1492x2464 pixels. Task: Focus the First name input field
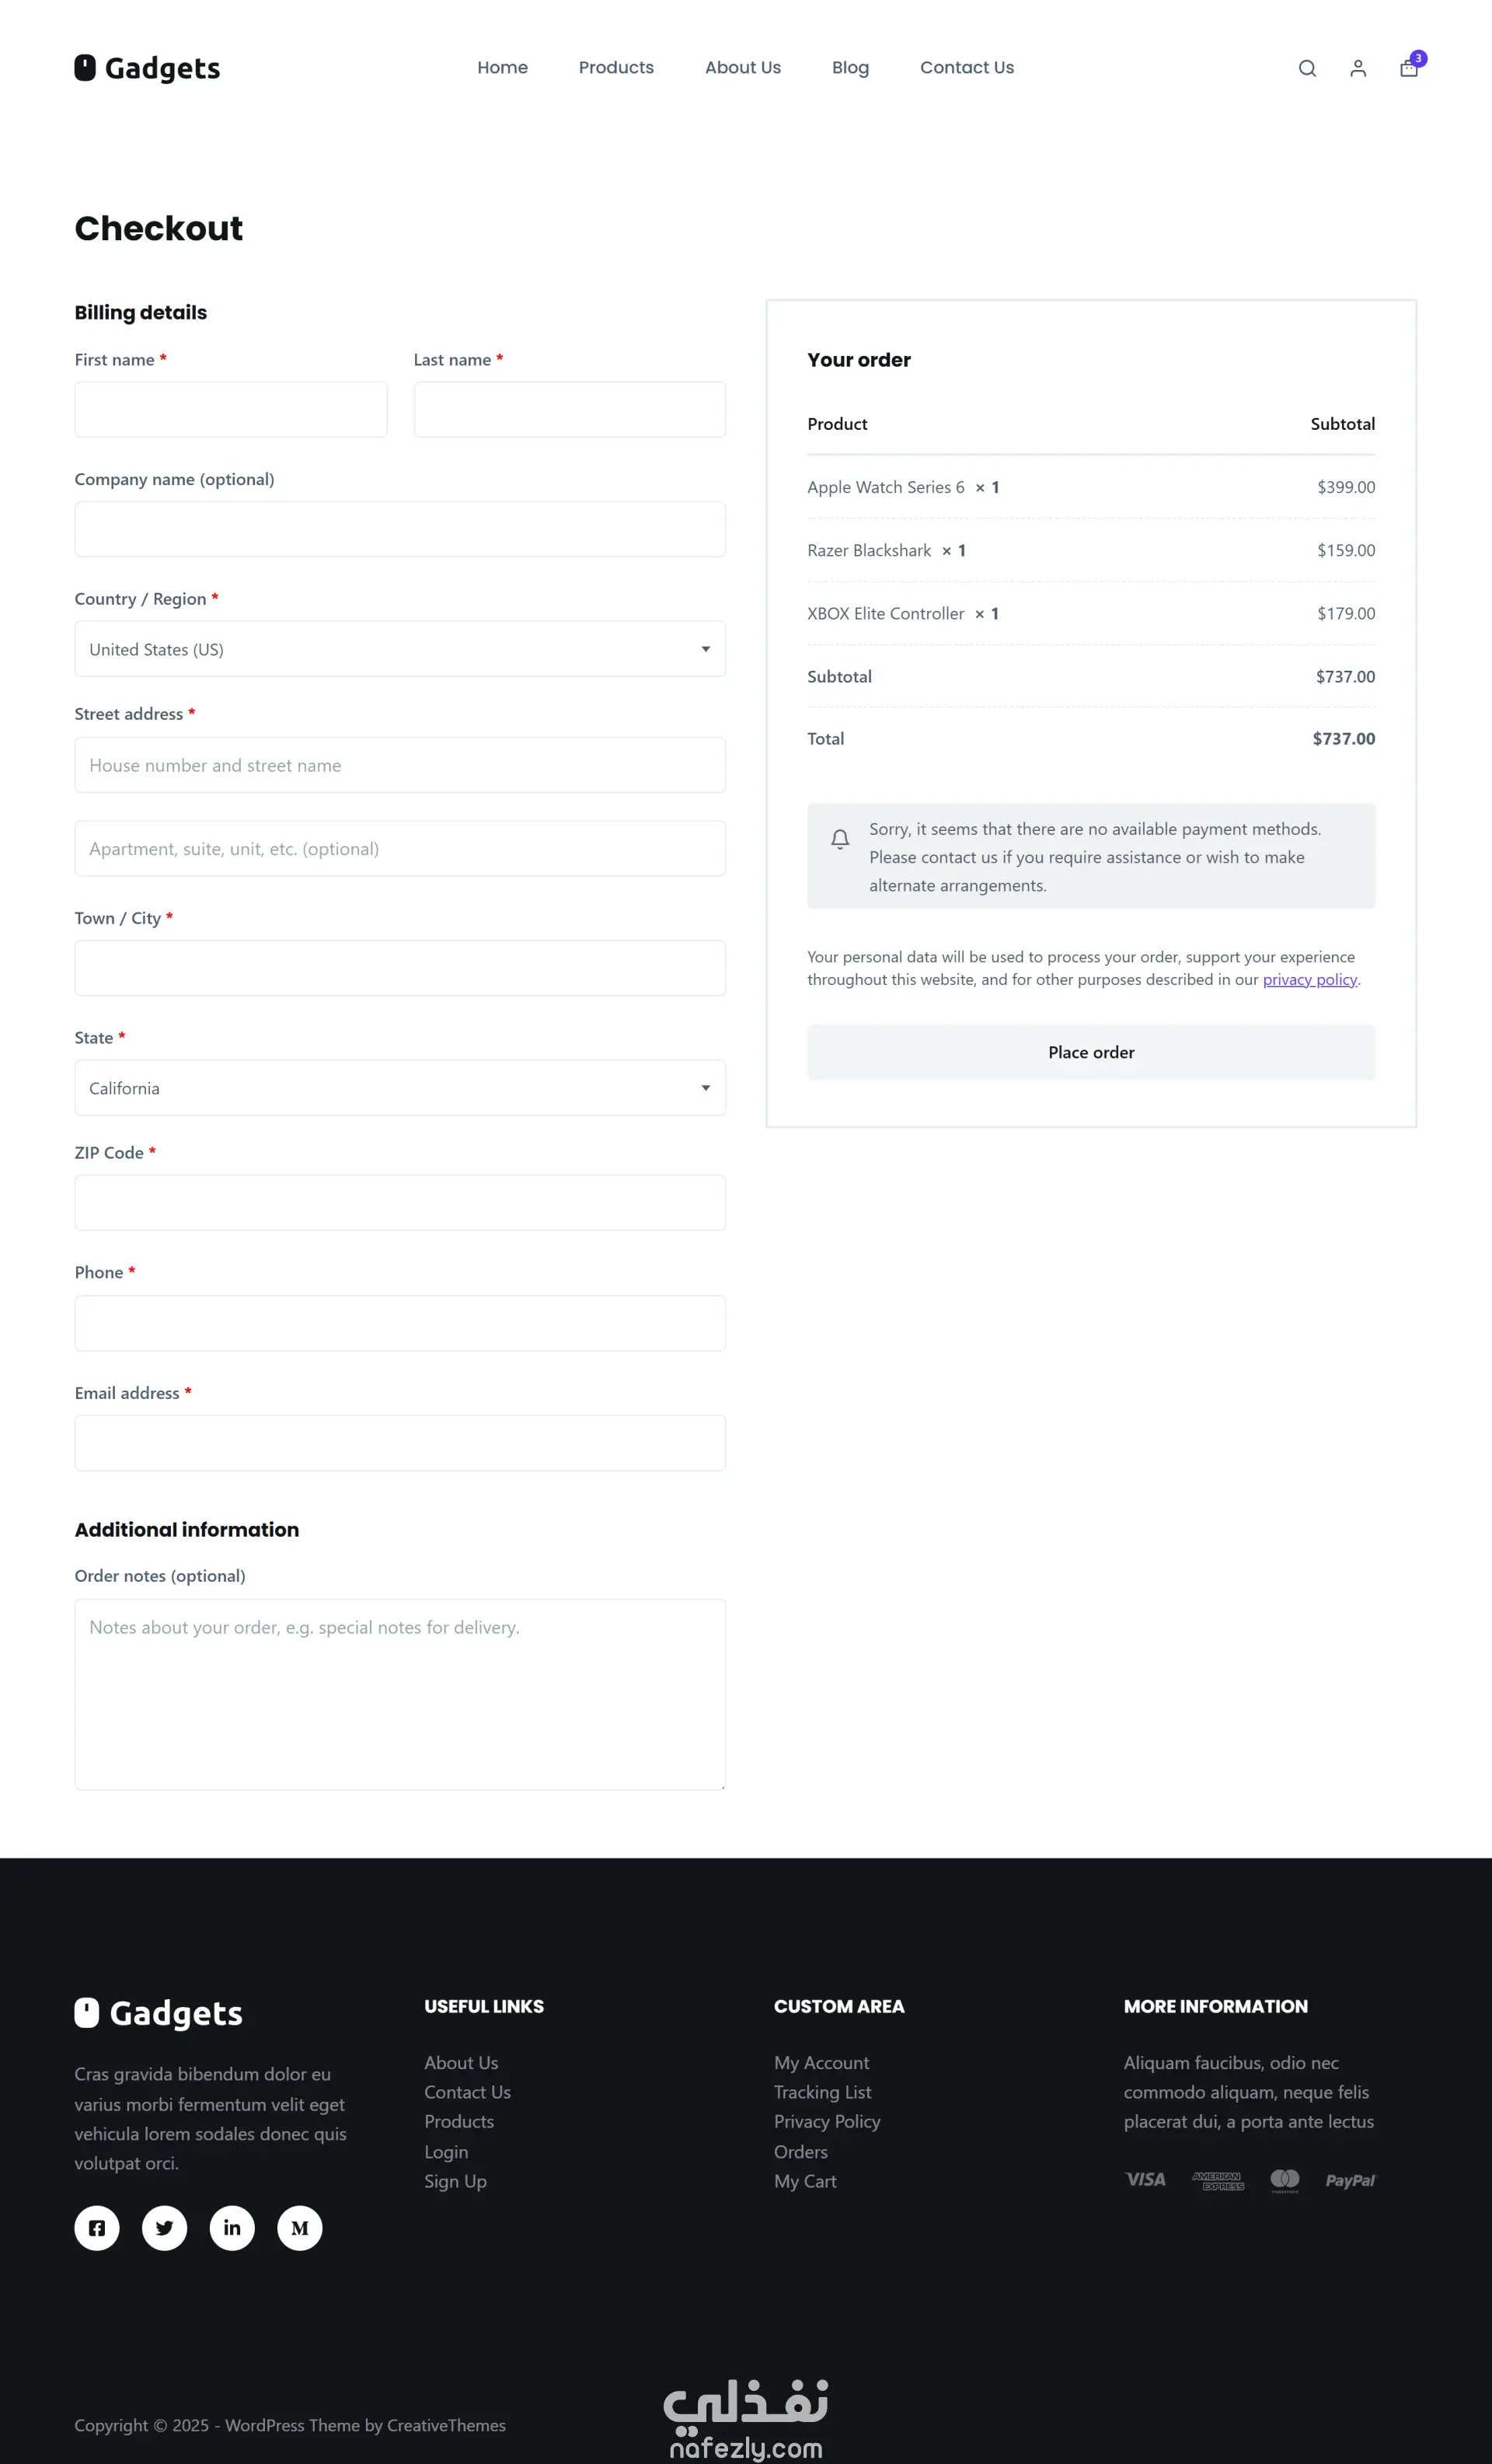231,409
